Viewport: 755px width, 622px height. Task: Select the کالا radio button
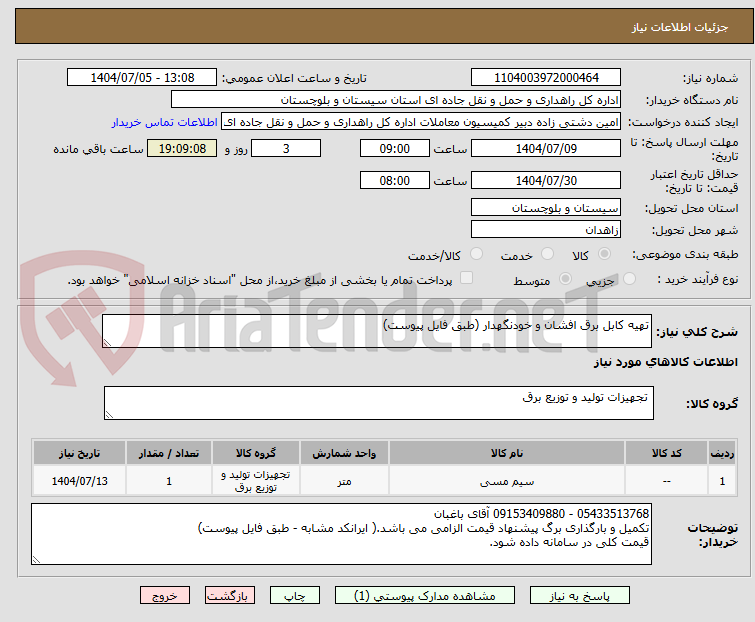pyautogui.click(x=604, y=253)
